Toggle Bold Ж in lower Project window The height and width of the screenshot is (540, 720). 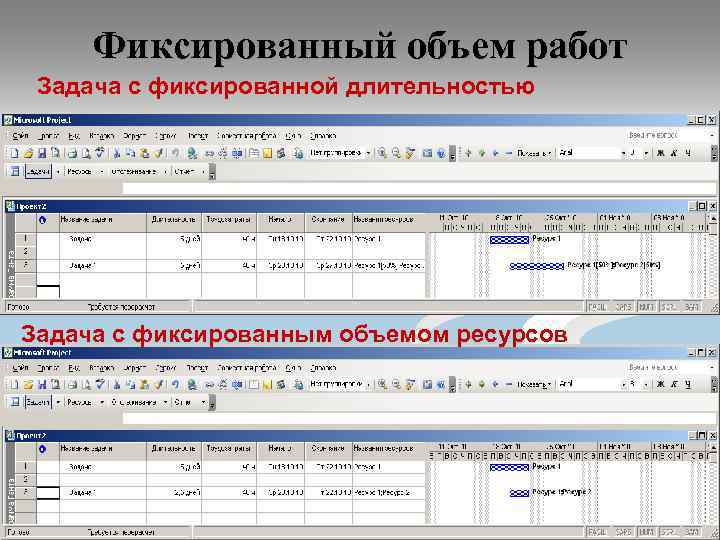click(x=660, y=384)
